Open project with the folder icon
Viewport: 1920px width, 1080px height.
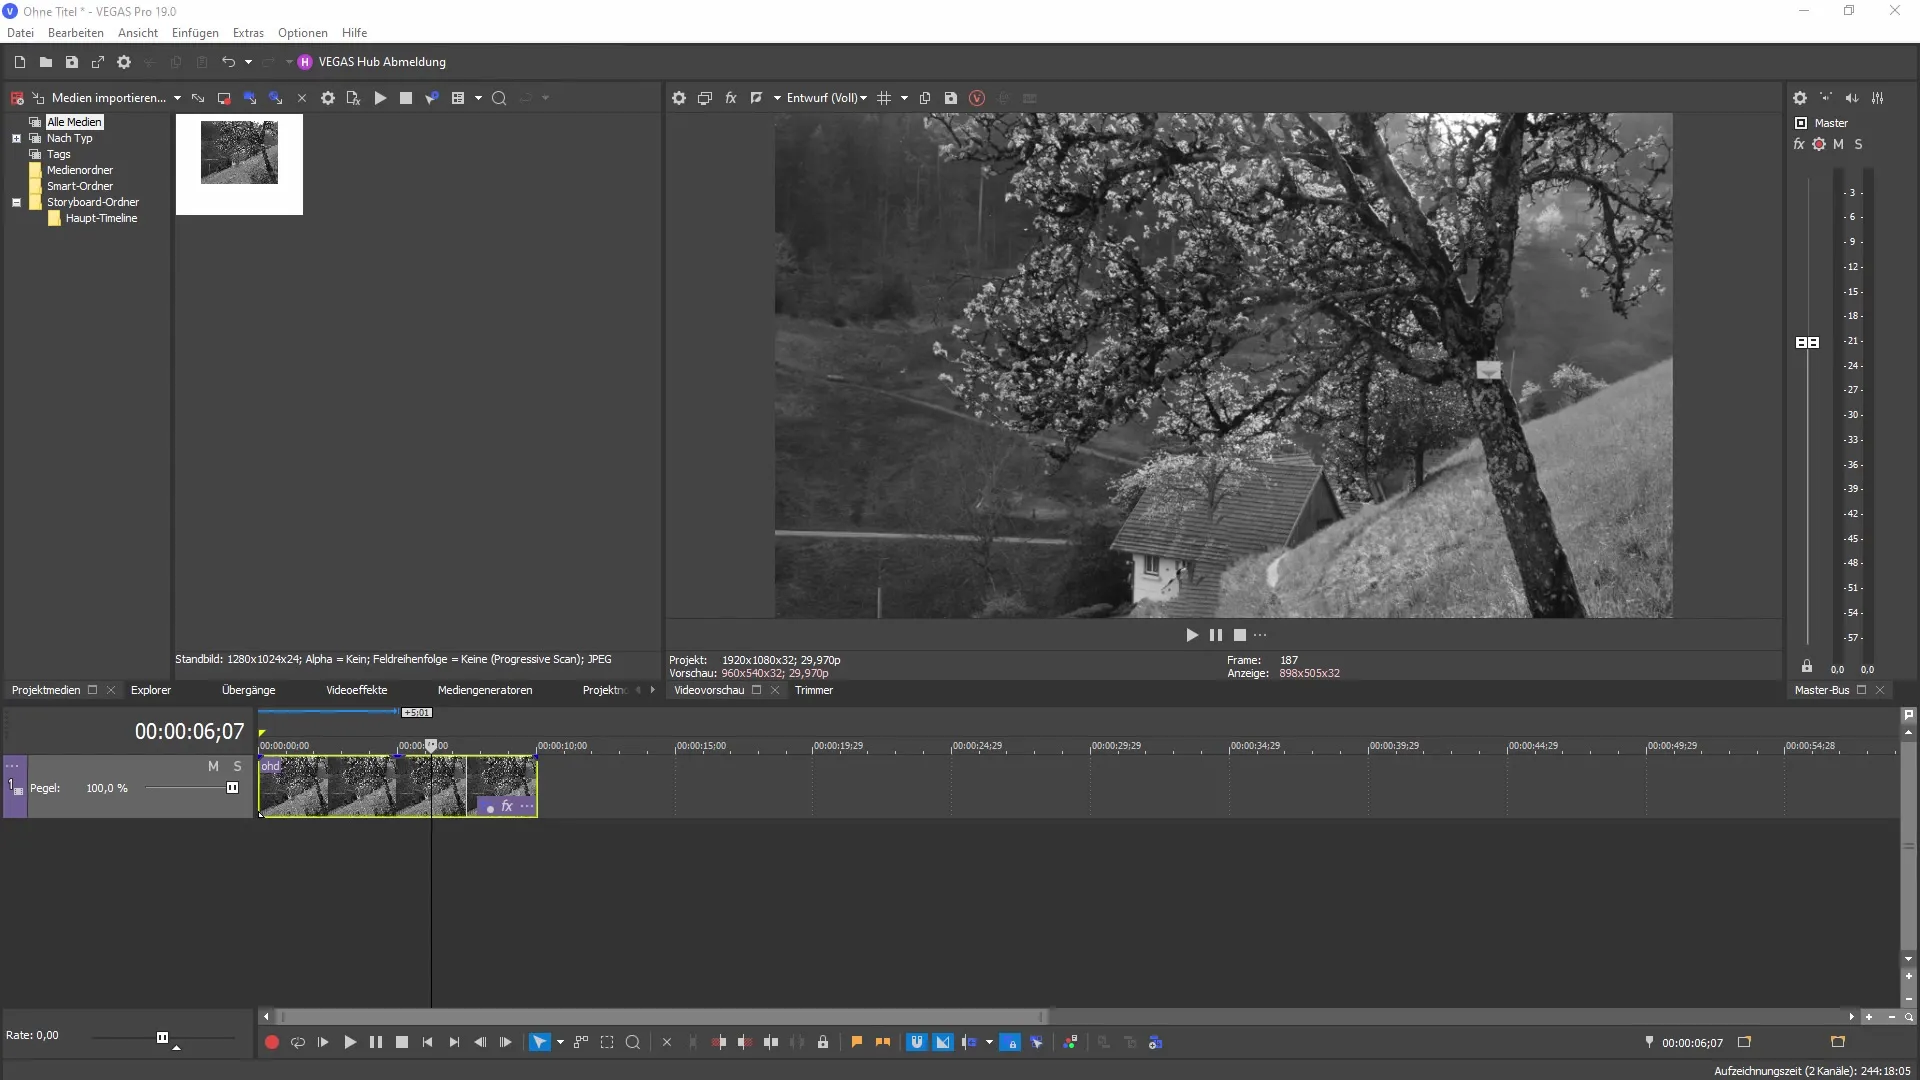coord(45,62)
